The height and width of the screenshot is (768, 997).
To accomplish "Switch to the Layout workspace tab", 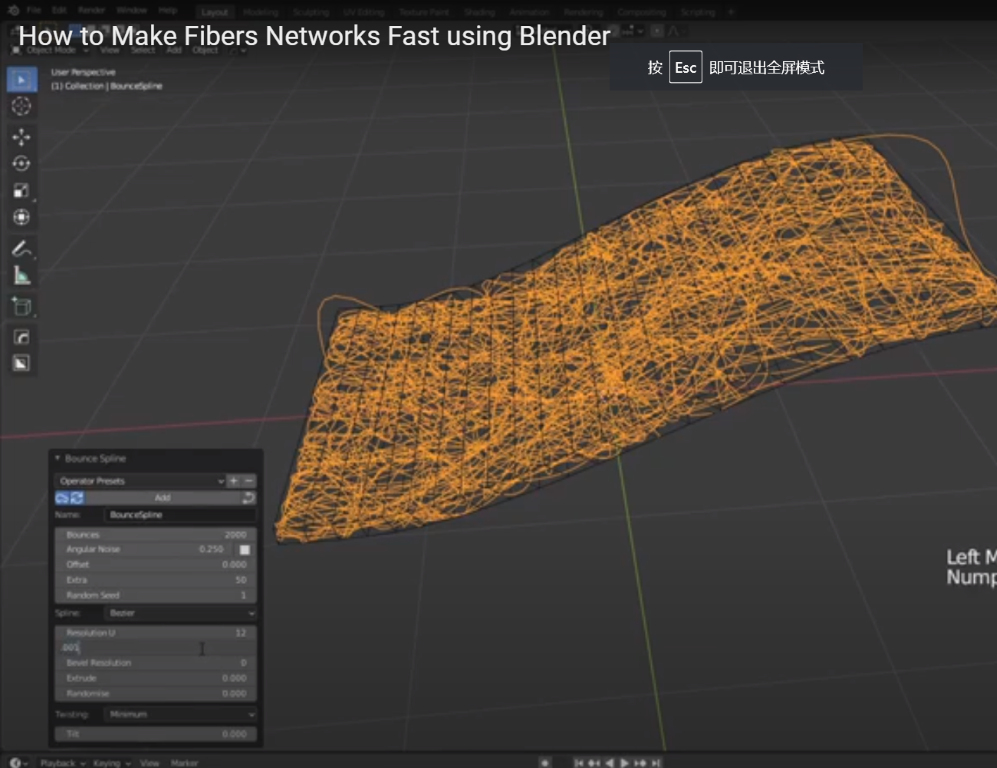I will pyautogui.click(x=214, y=12).
